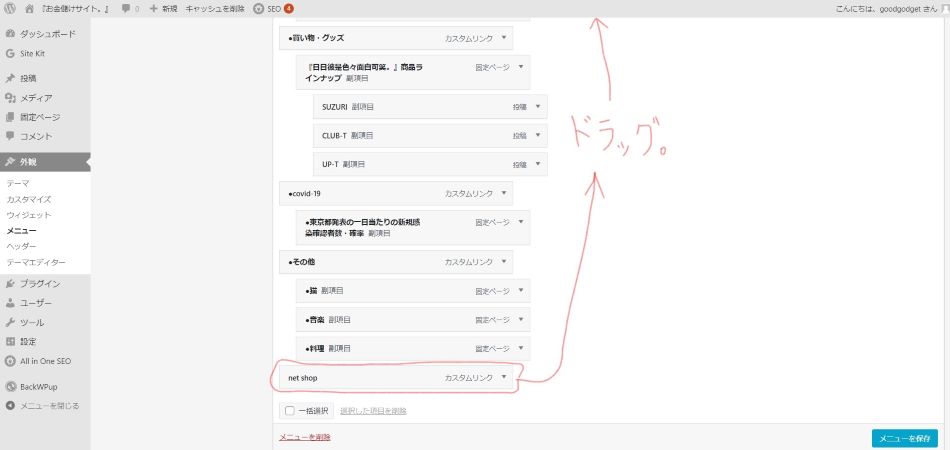Click the Site Kit G icon
This screenshot has height=450, width=950.
pyautogui.click(x=10, y=53)
